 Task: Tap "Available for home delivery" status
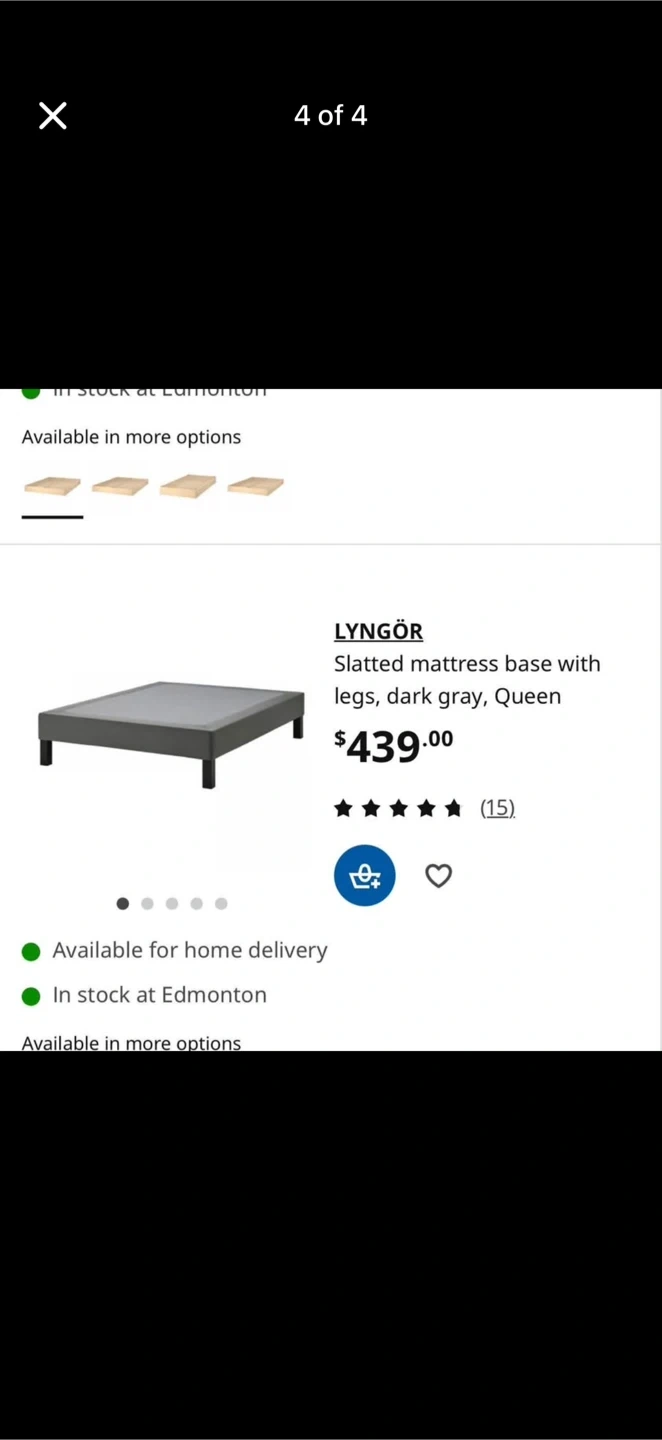[189, 950]
